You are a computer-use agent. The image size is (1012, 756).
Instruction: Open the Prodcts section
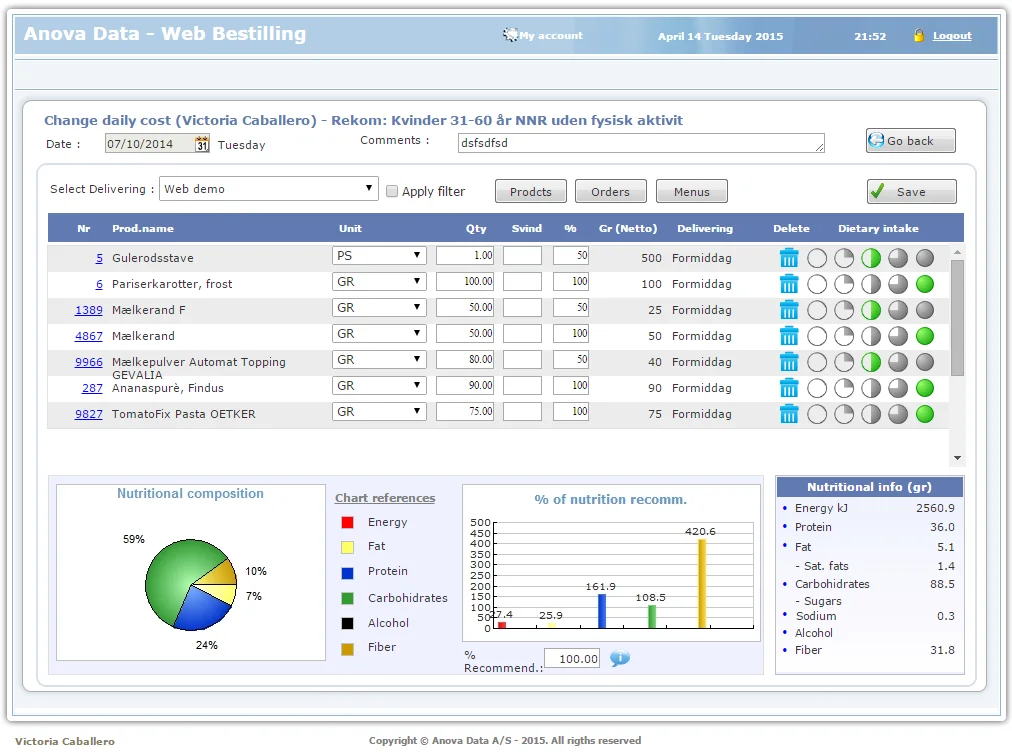530,192
